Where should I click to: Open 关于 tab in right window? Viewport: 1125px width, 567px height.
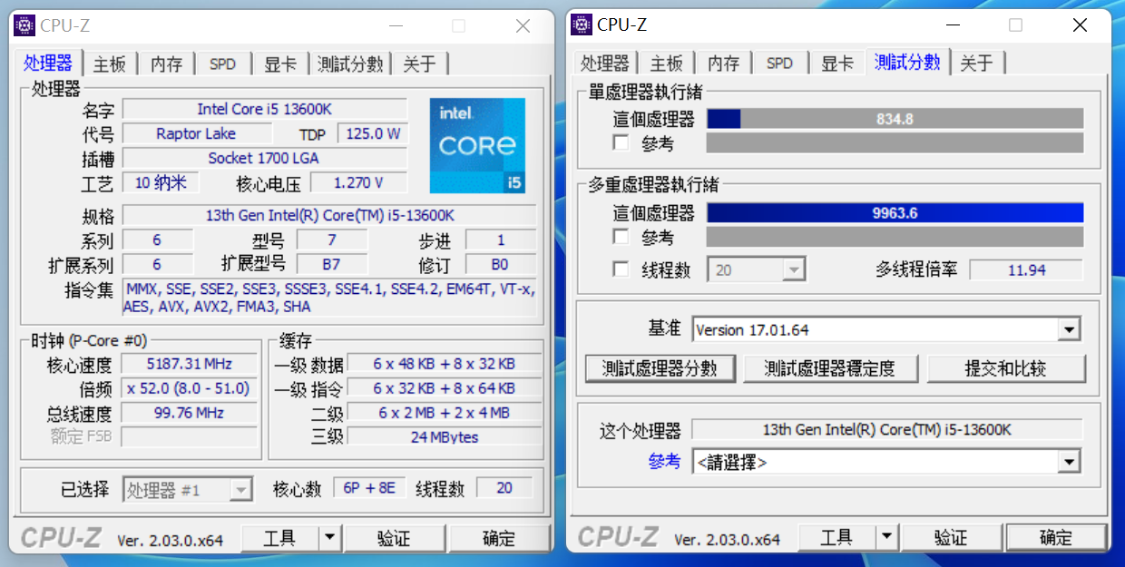(976, 64)
